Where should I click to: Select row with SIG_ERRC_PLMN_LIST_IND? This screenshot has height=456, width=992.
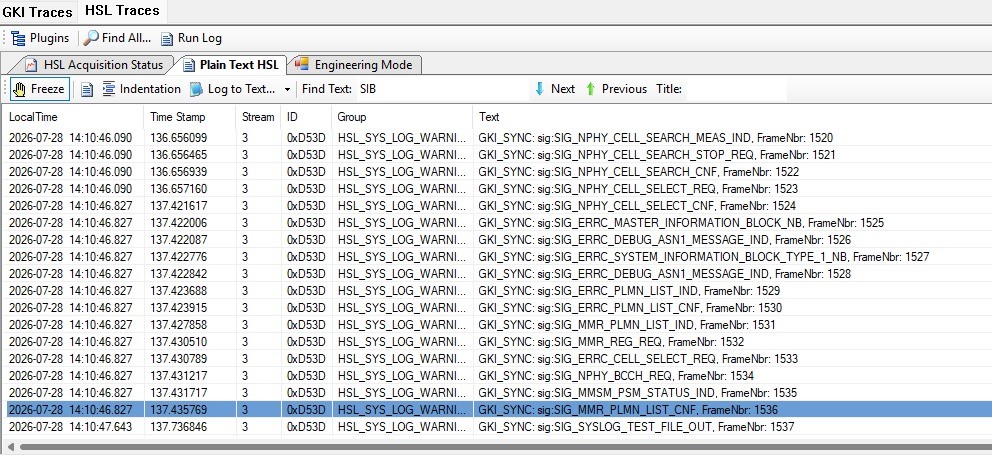[x=499, y=291]
